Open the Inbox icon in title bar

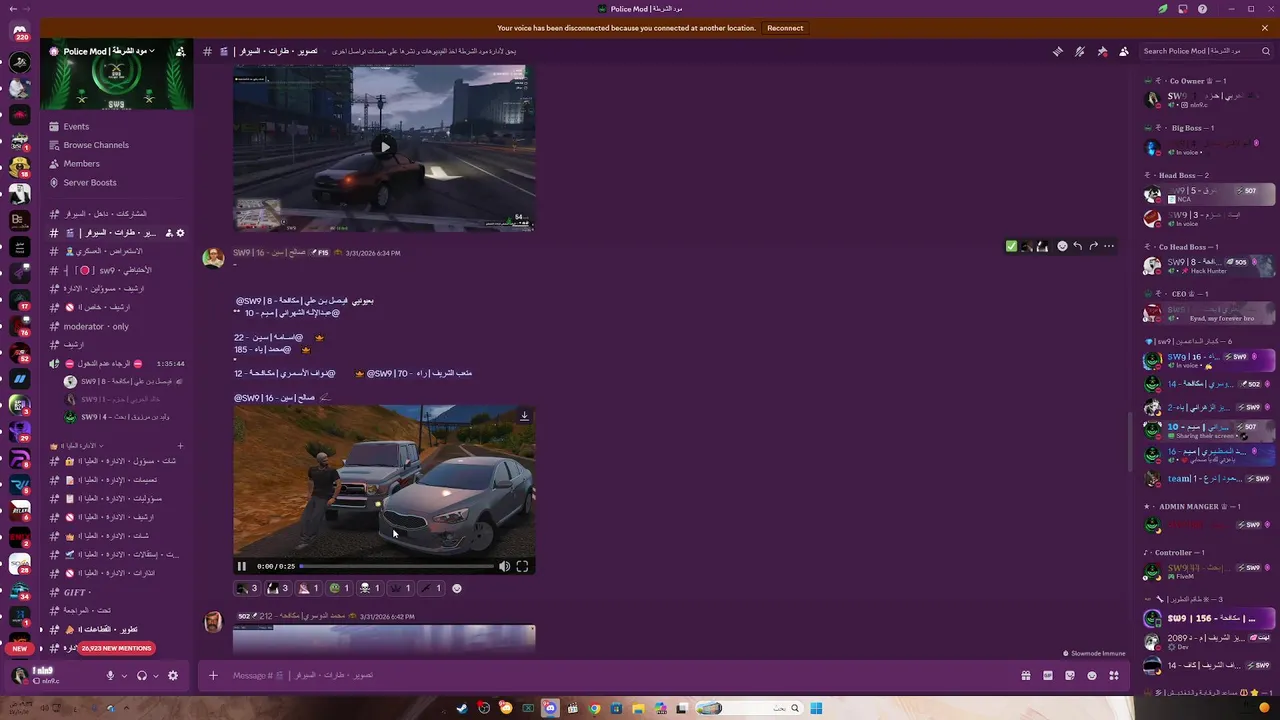tap(1183, 9)
